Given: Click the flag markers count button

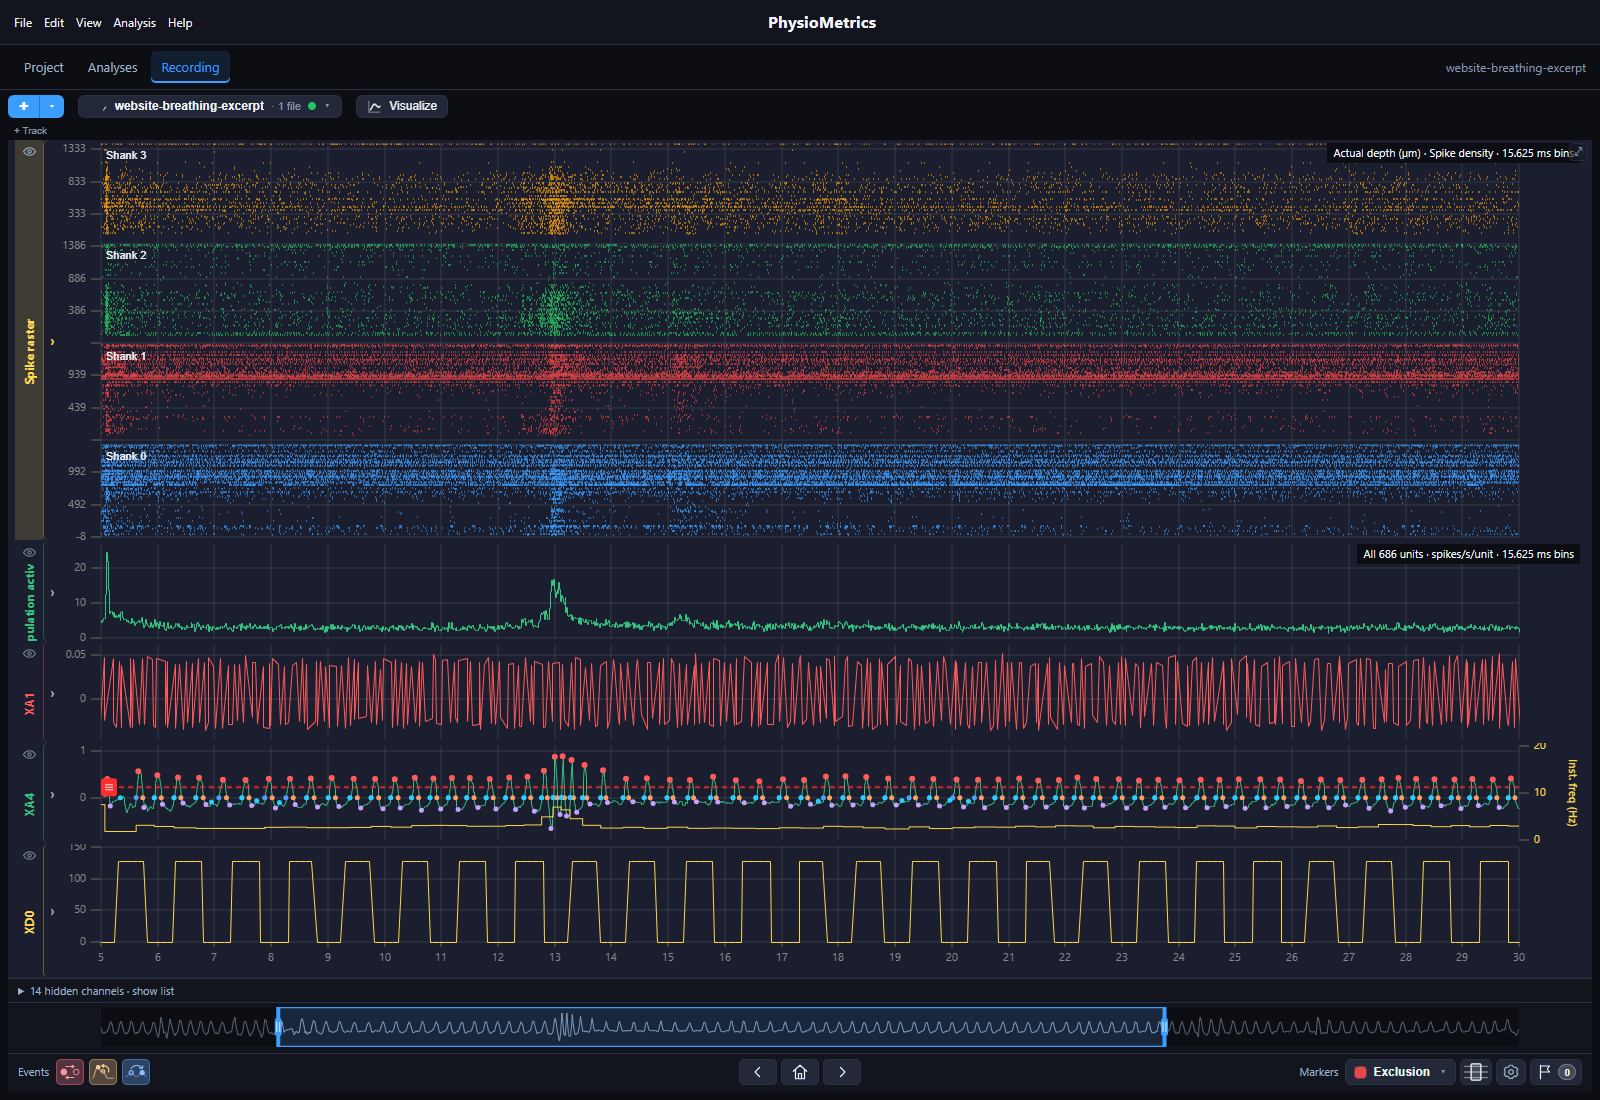Looking at the screenshot, I should pos(1556,1072).
